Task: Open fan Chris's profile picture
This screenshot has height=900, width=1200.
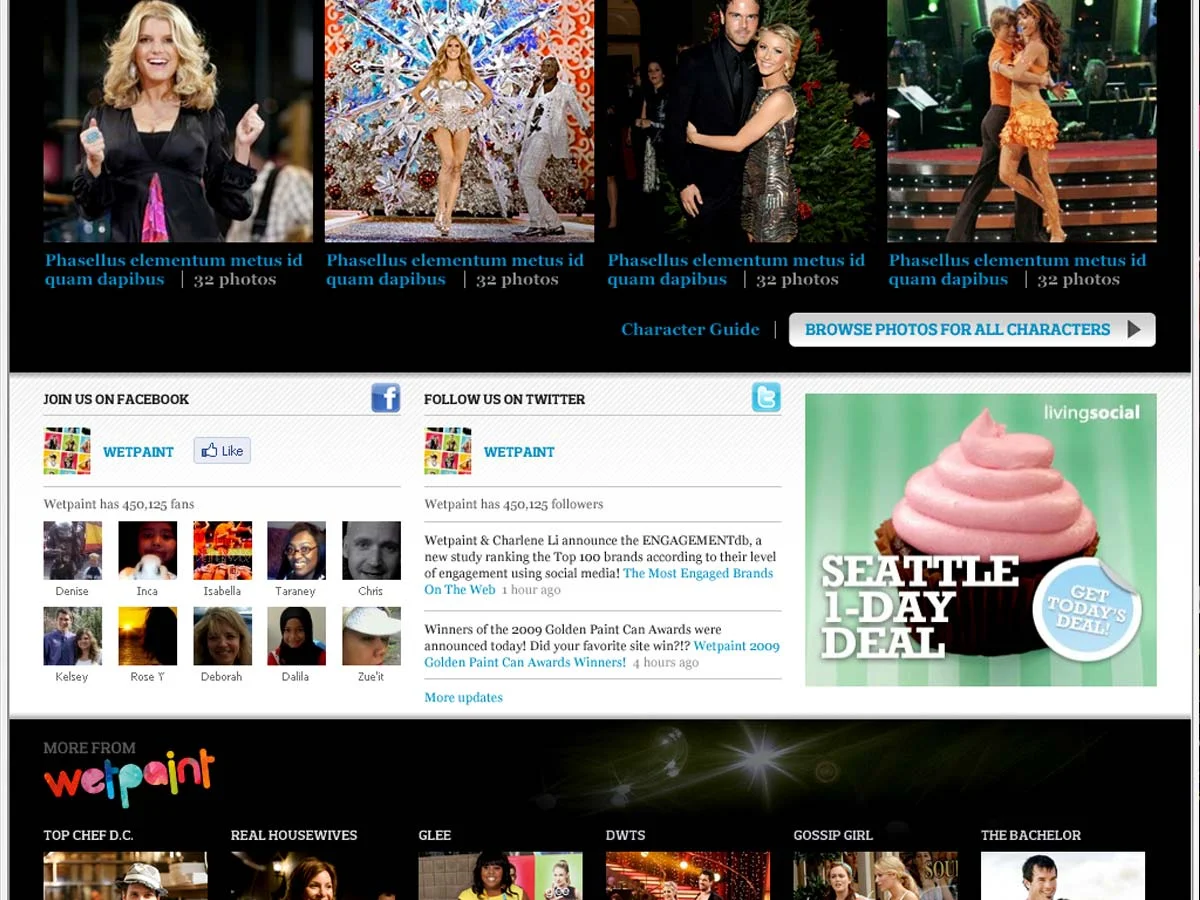Action: tap(371, 550)
